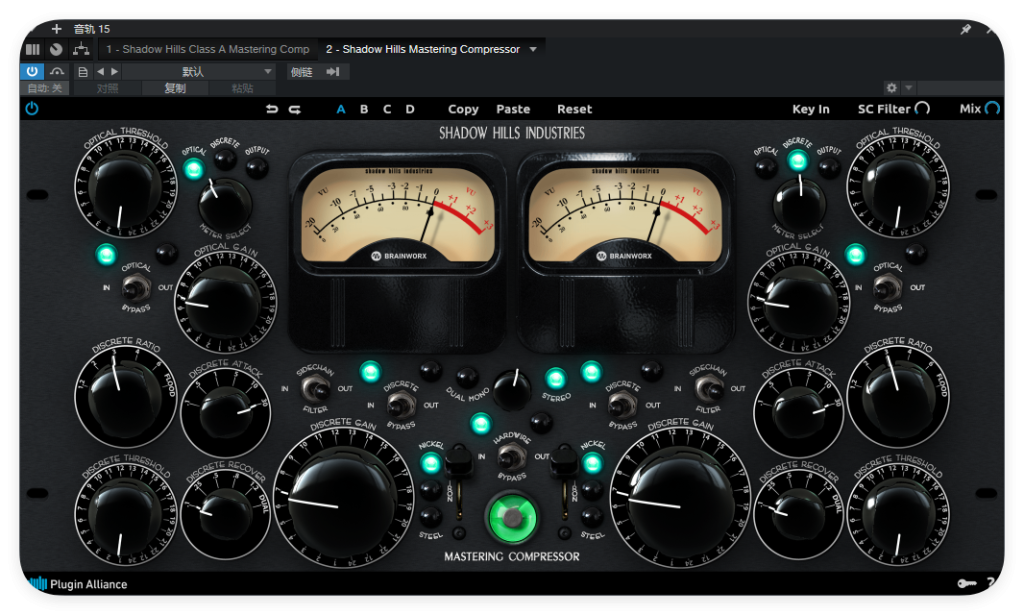Click left meter Output indicator lamp
Screen dimensions: 1024x615
pyautogui.click(x=257, y=168)
